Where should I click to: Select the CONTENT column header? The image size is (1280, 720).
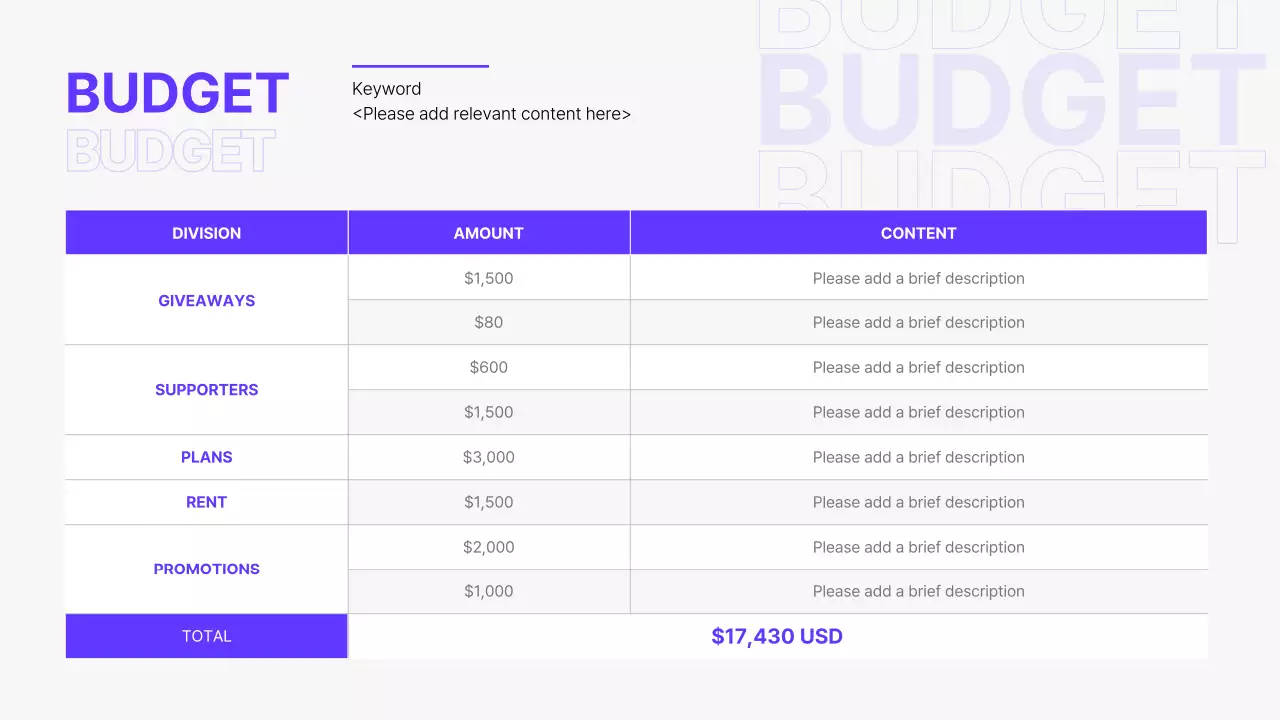coord(918,233)
